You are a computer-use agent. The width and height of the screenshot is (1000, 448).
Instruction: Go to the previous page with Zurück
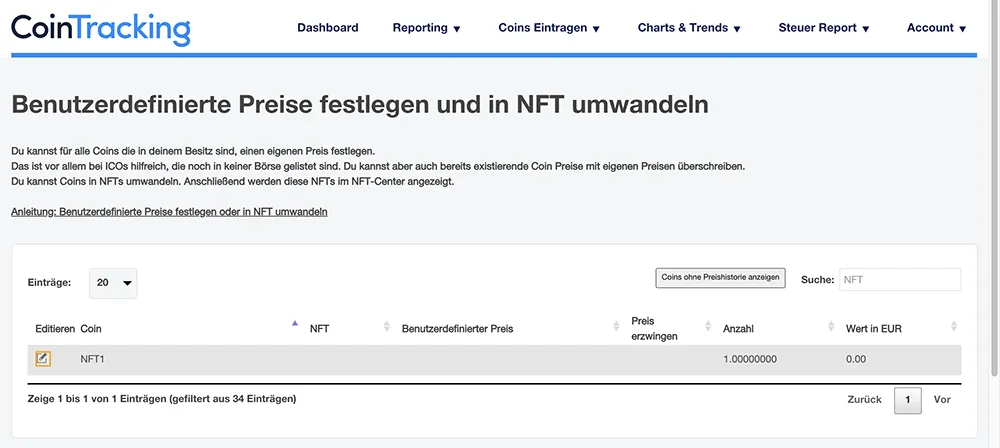point(864,399)
